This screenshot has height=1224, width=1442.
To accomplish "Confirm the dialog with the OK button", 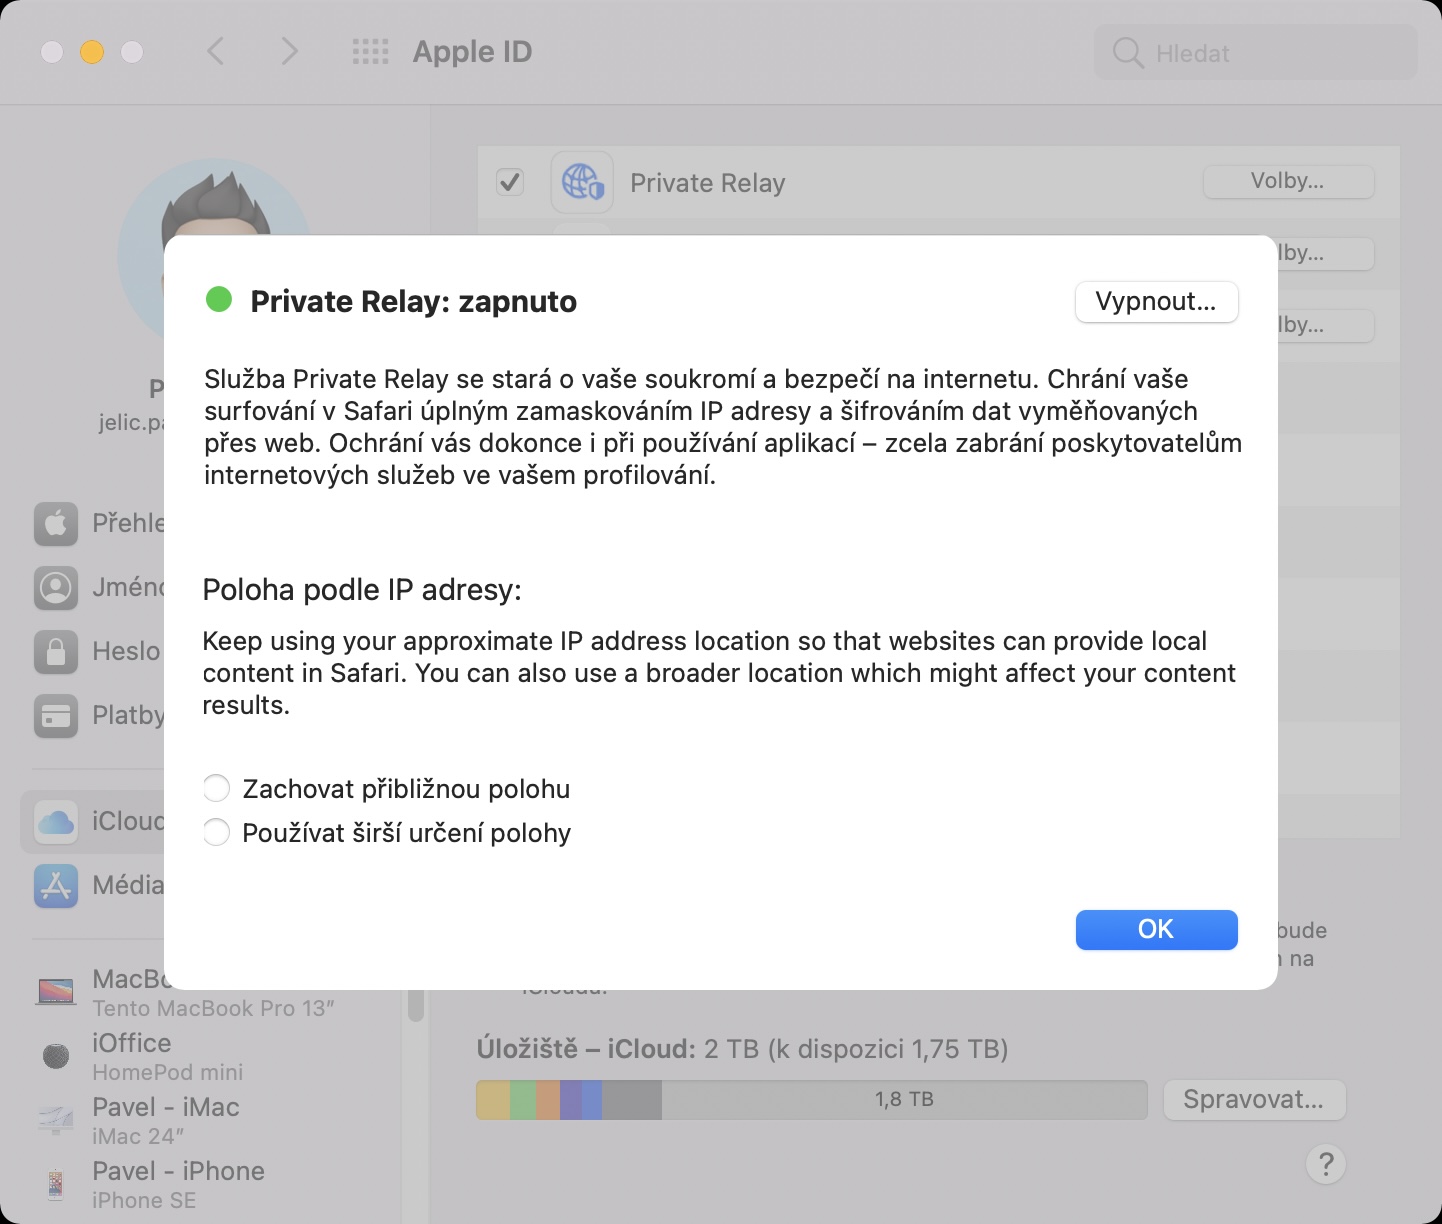I will pos(1156,929).
